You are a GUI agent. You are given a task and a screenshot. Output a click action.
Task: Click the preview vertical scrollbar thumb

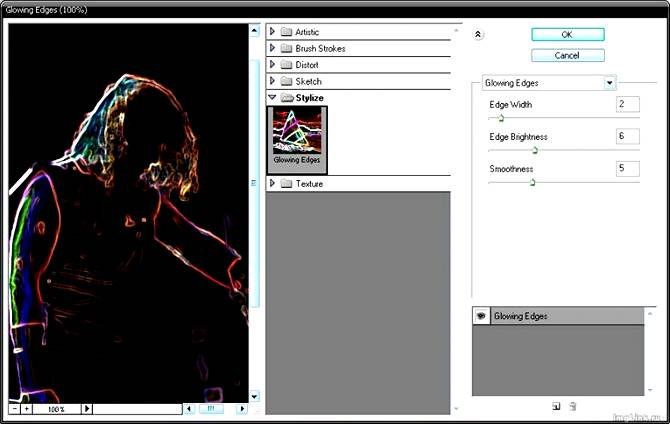pyautogui.click(x=254, y=183)
